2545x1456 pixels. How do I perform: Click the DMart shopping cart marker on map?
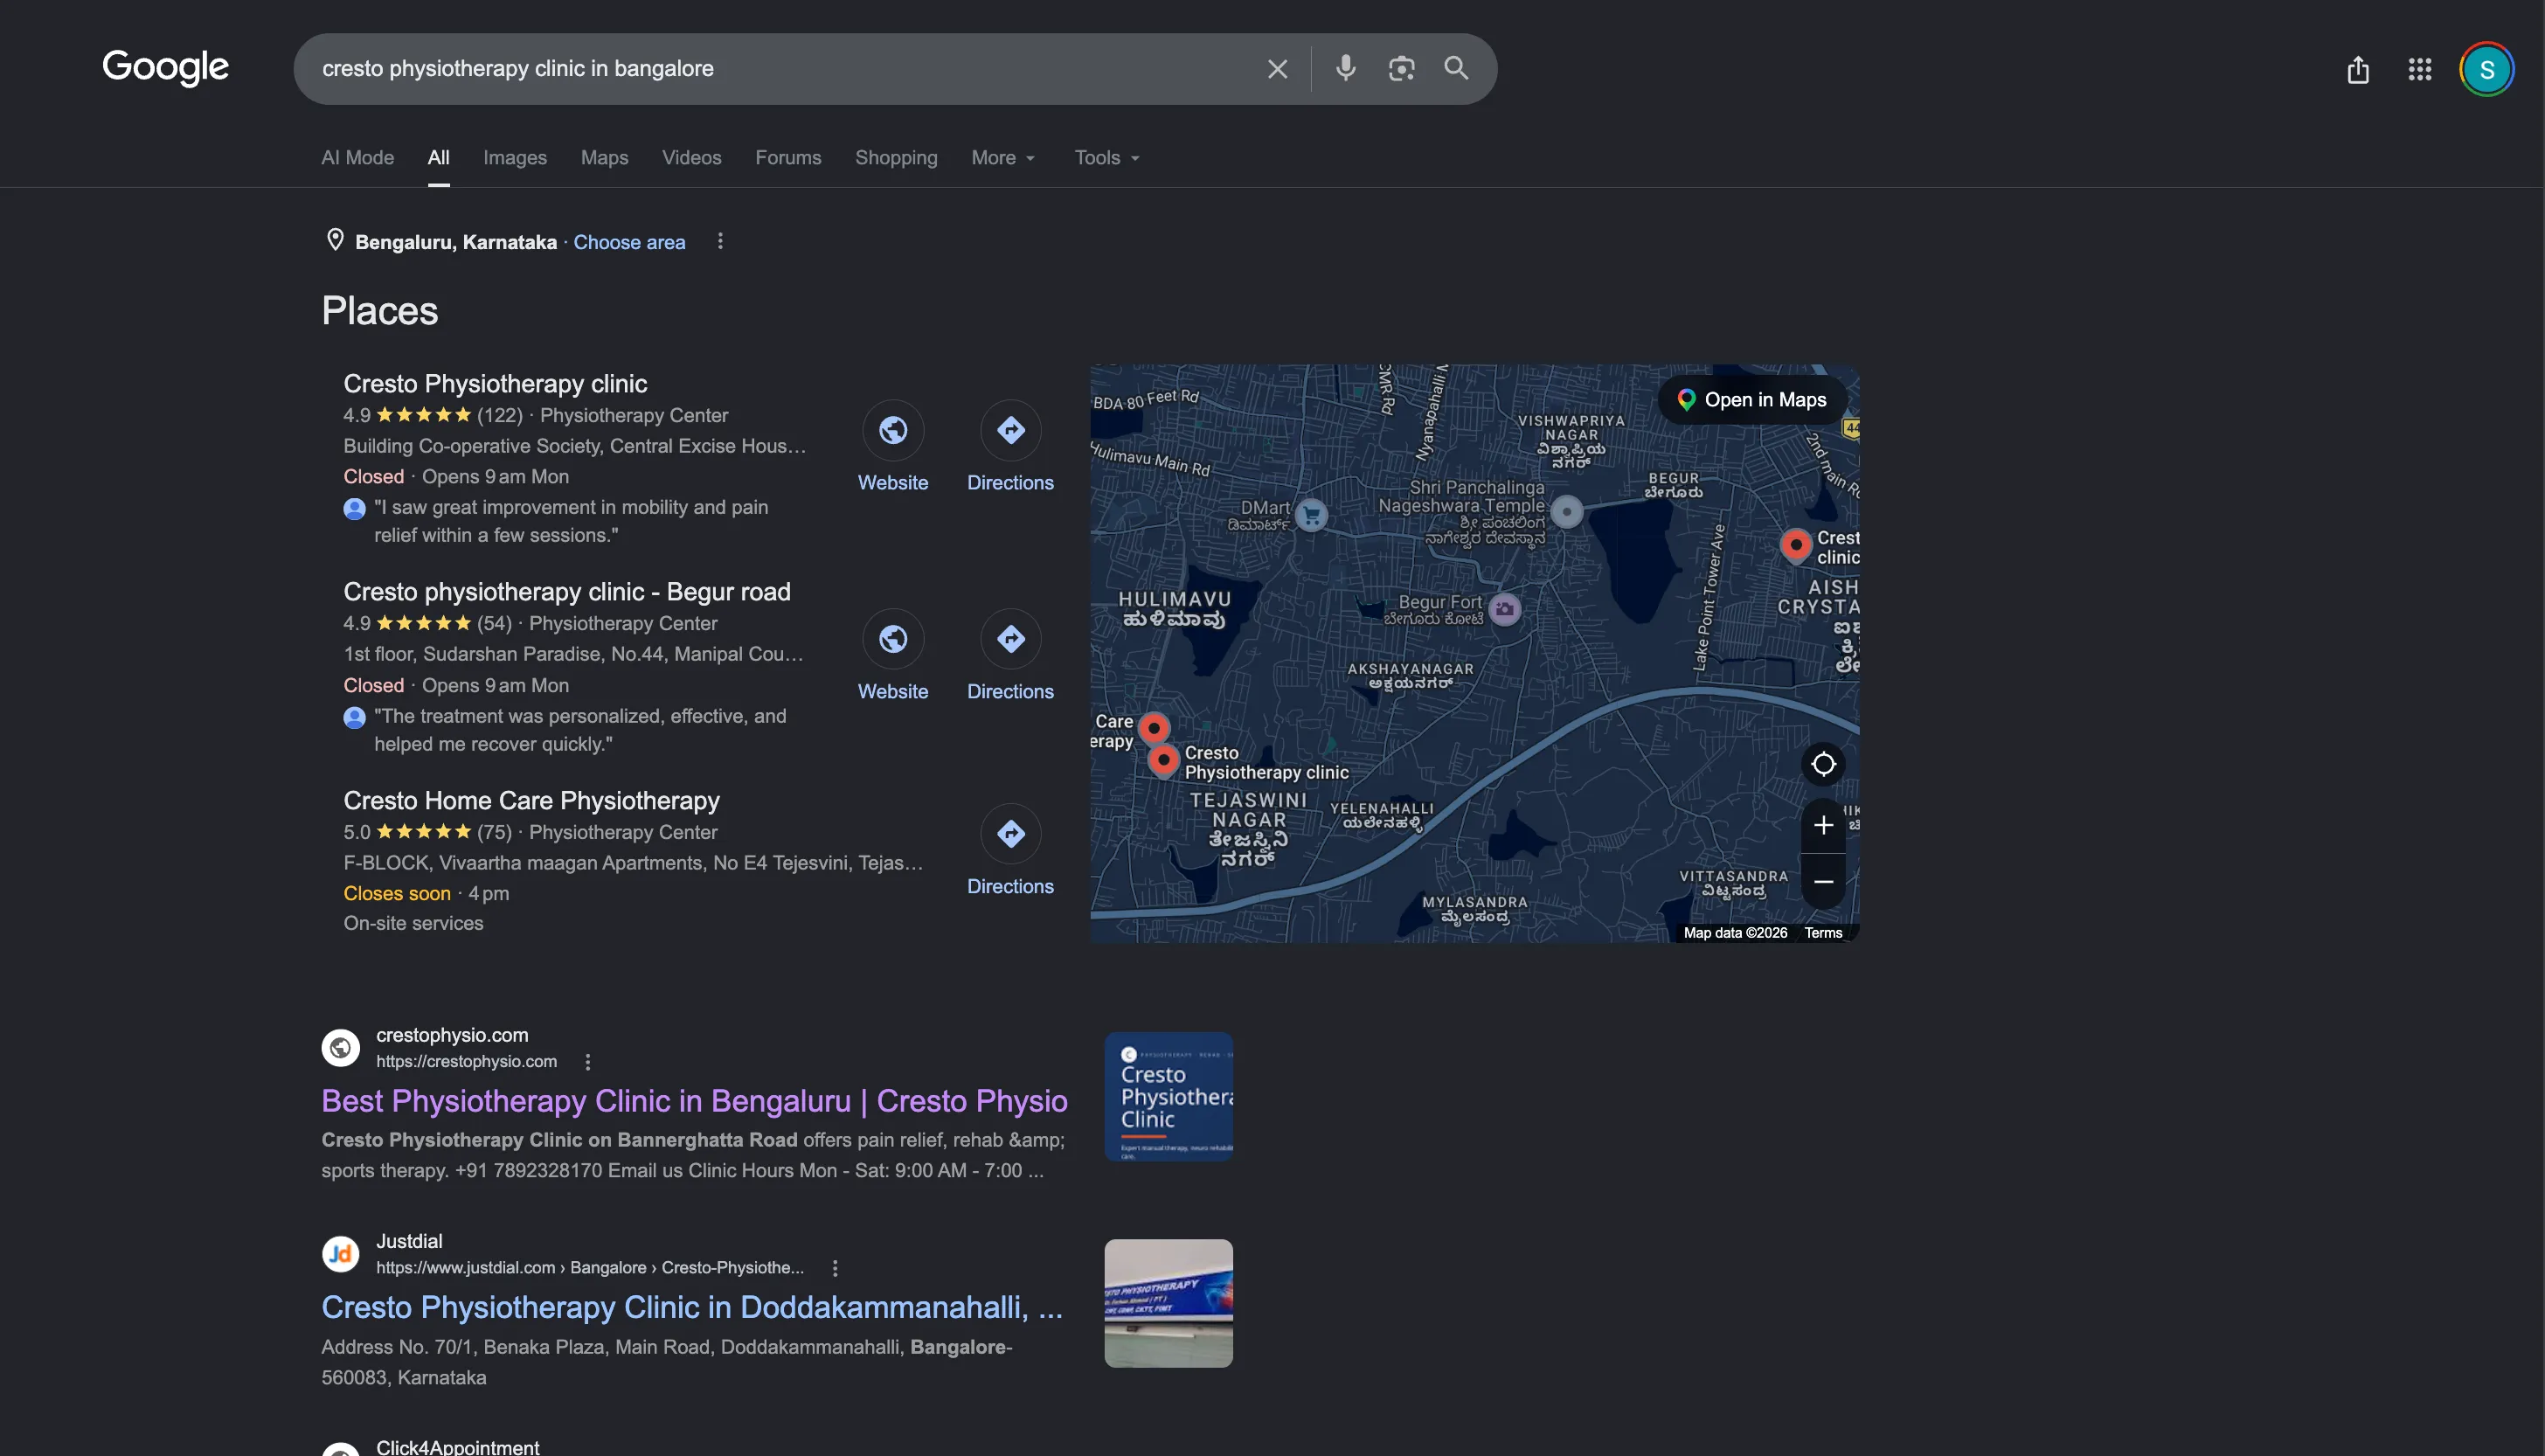point(1311,515)
